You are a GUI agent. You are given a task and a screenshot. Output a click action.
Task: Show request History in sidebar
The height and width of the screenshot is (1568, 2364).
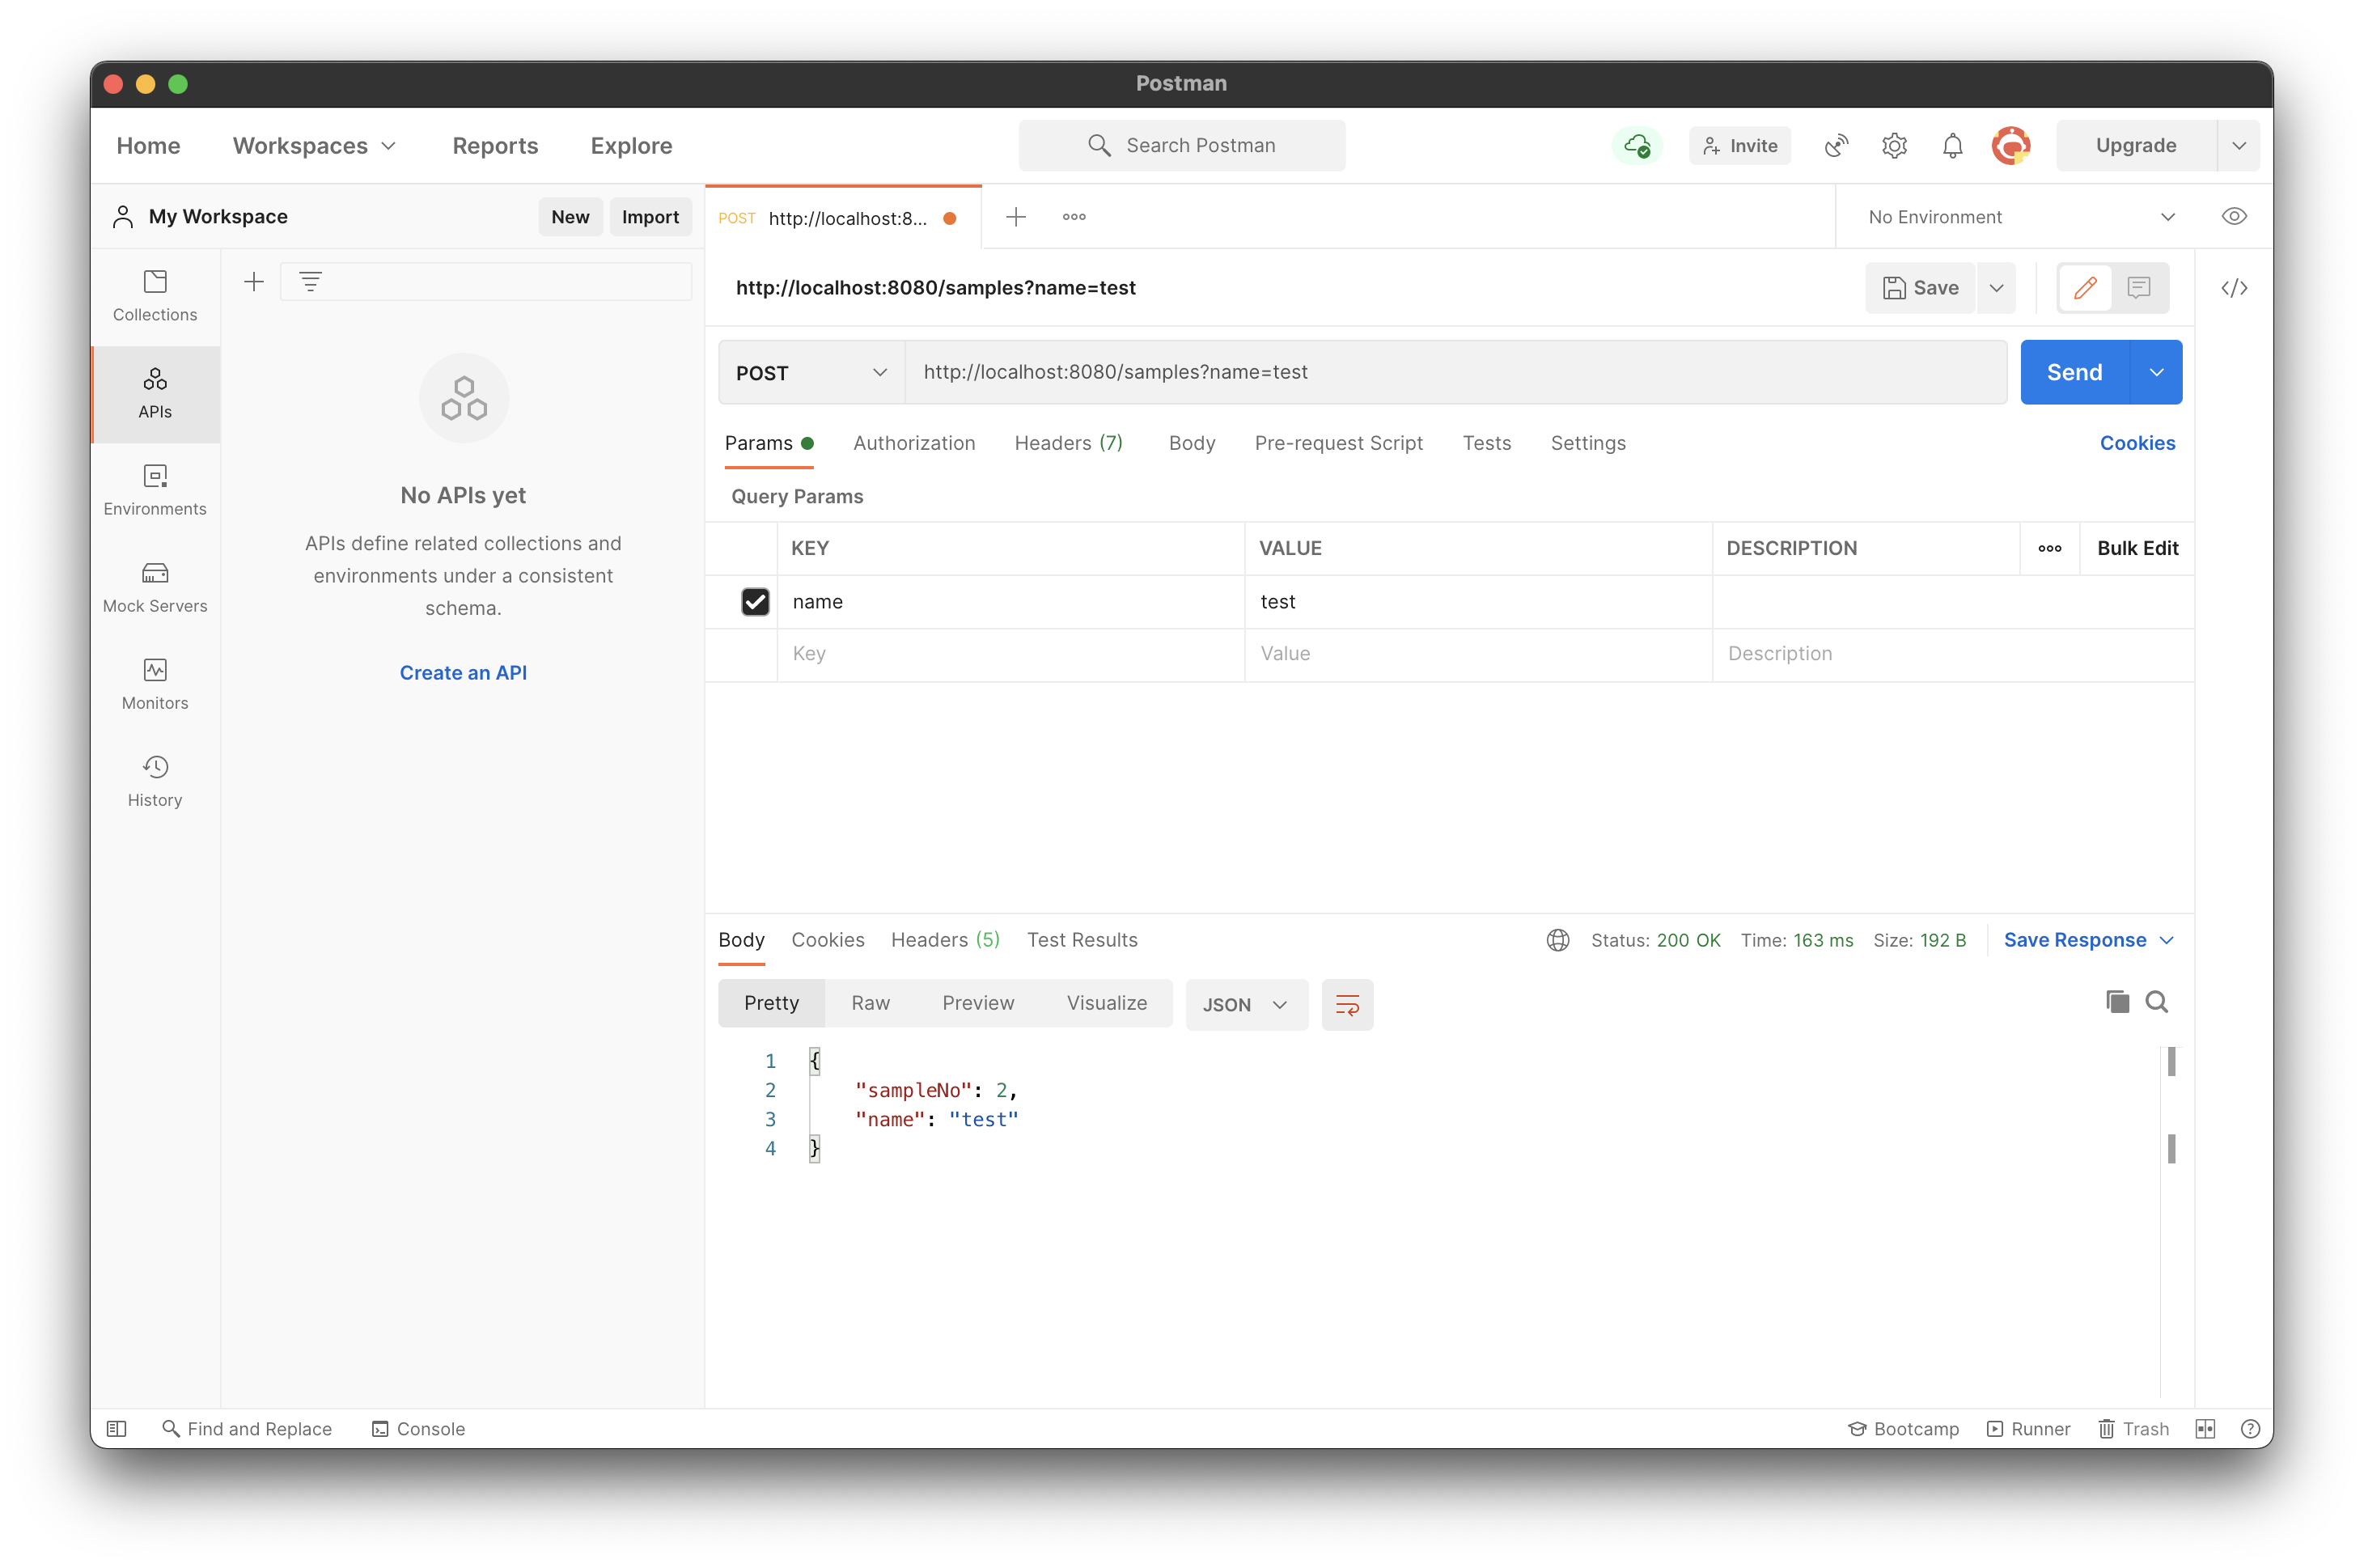click(155, 781)
